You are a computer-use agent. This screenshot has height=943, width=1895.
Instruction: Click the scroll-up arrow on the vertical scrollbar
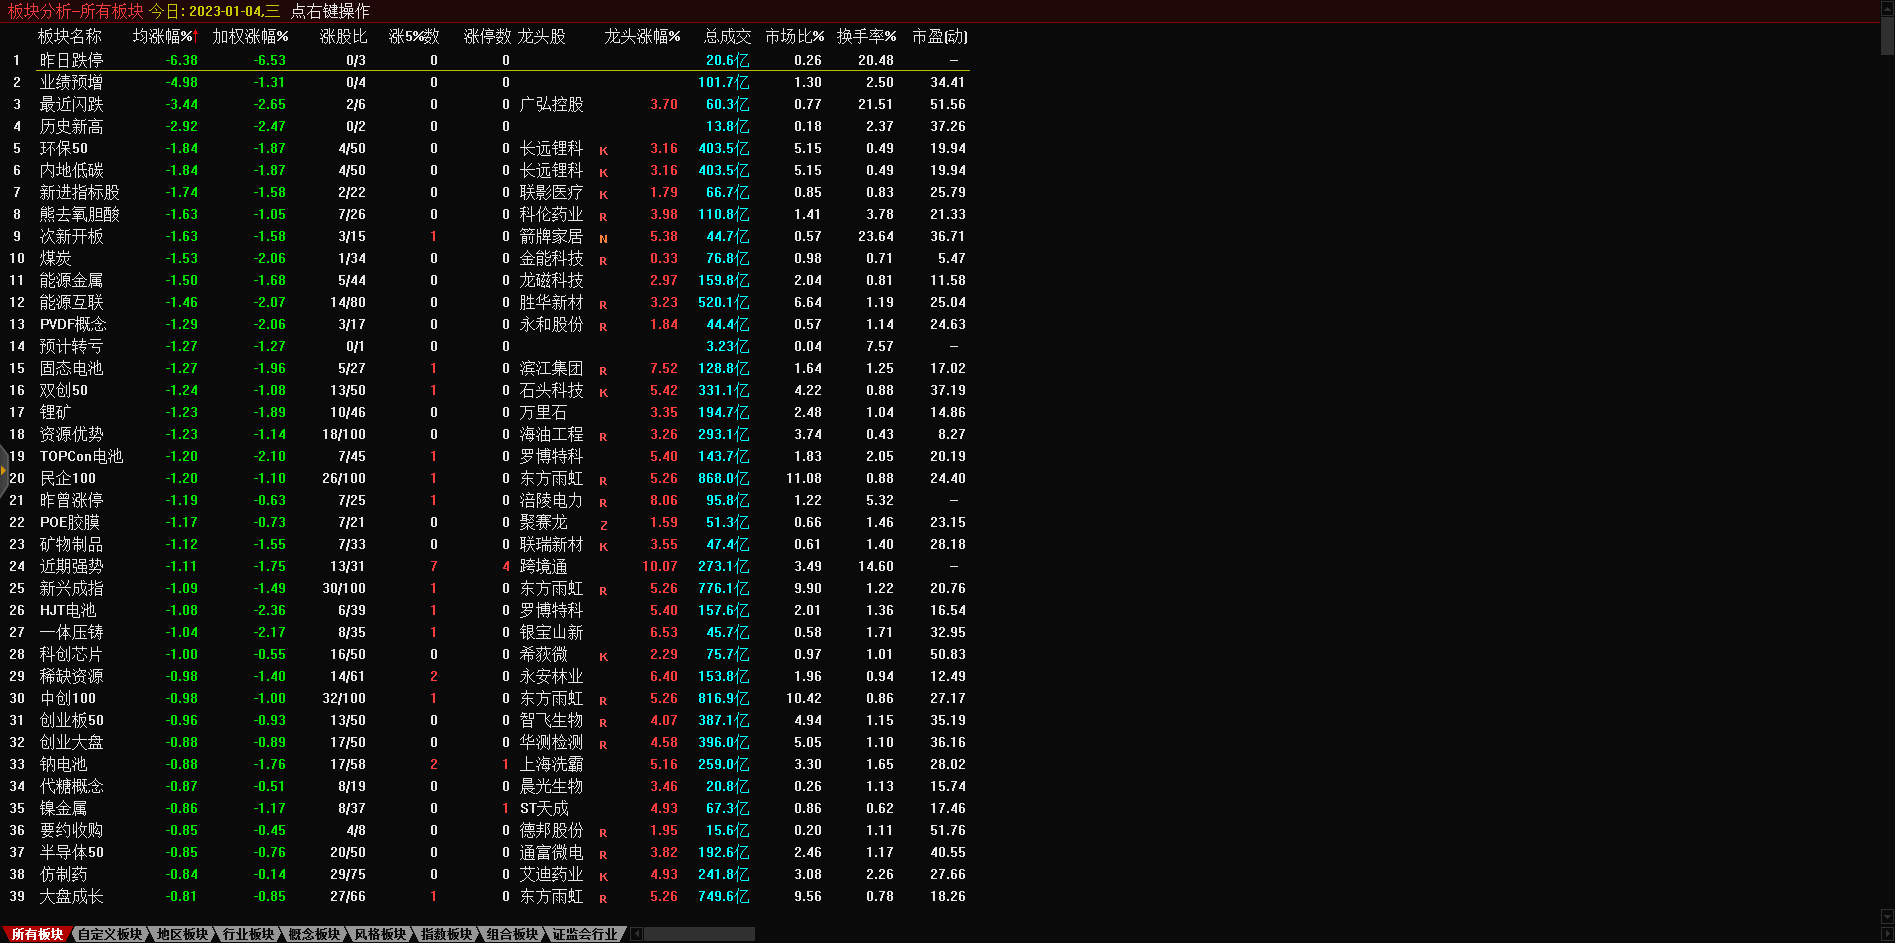pos(1887,6)
